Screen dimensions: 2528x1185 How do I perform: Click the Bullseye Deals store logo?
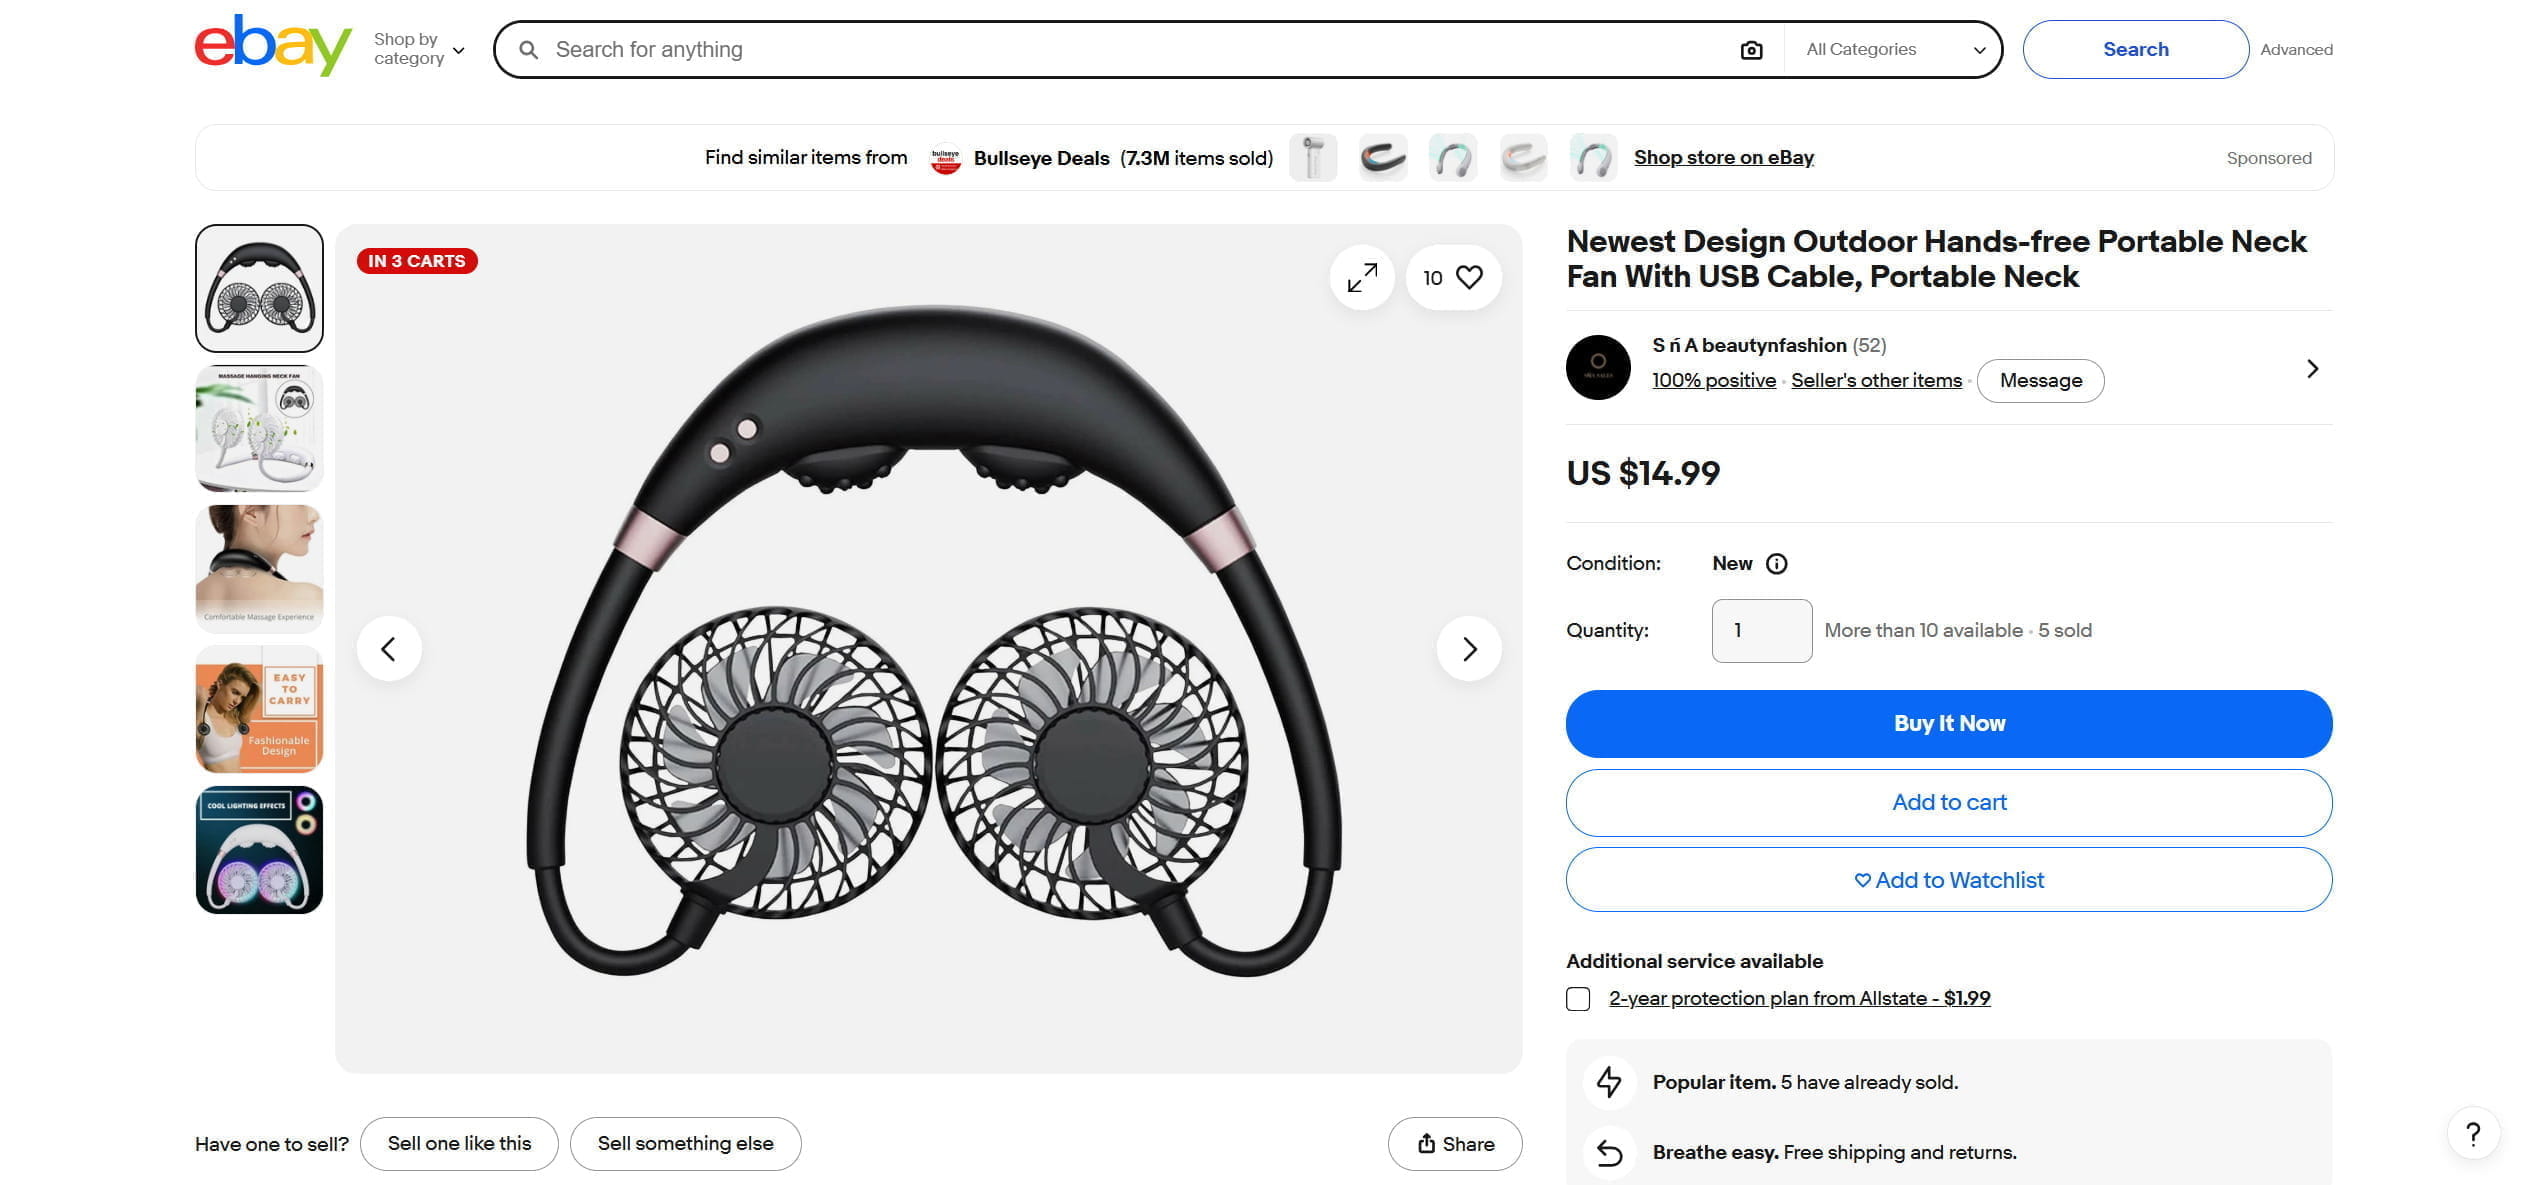tap(945, 158)
